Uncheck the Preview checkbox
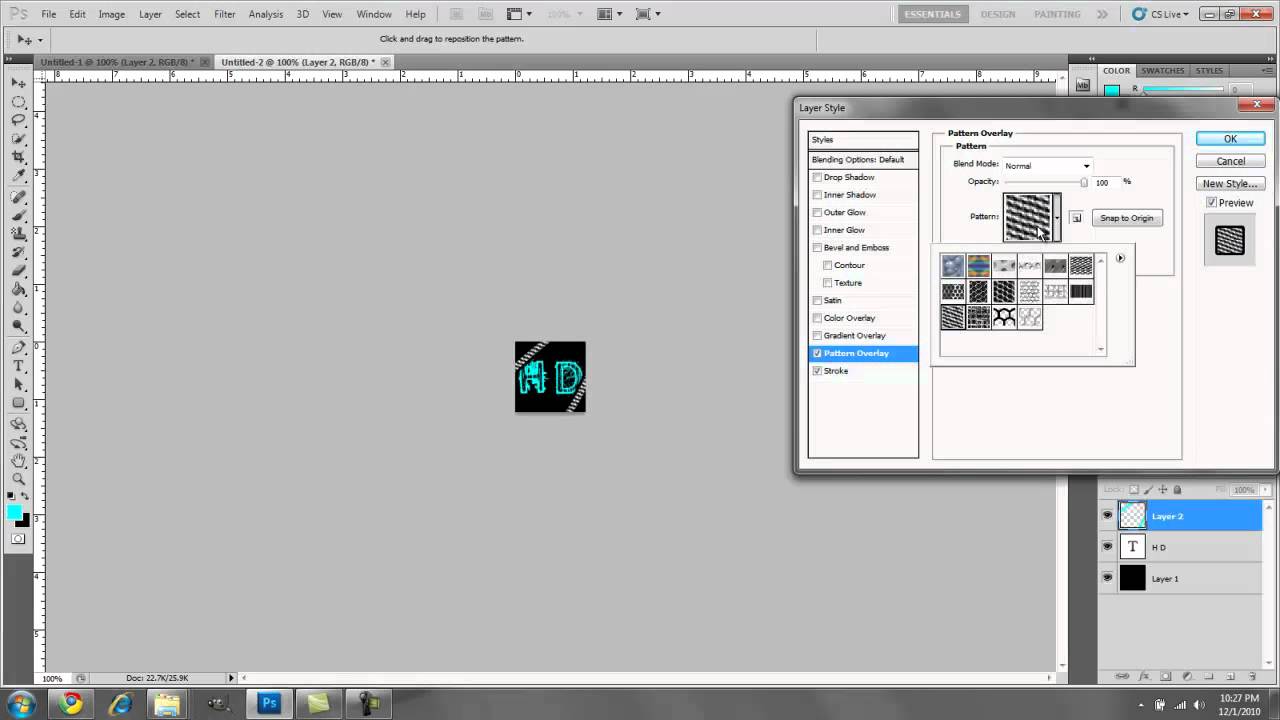 1212,202
